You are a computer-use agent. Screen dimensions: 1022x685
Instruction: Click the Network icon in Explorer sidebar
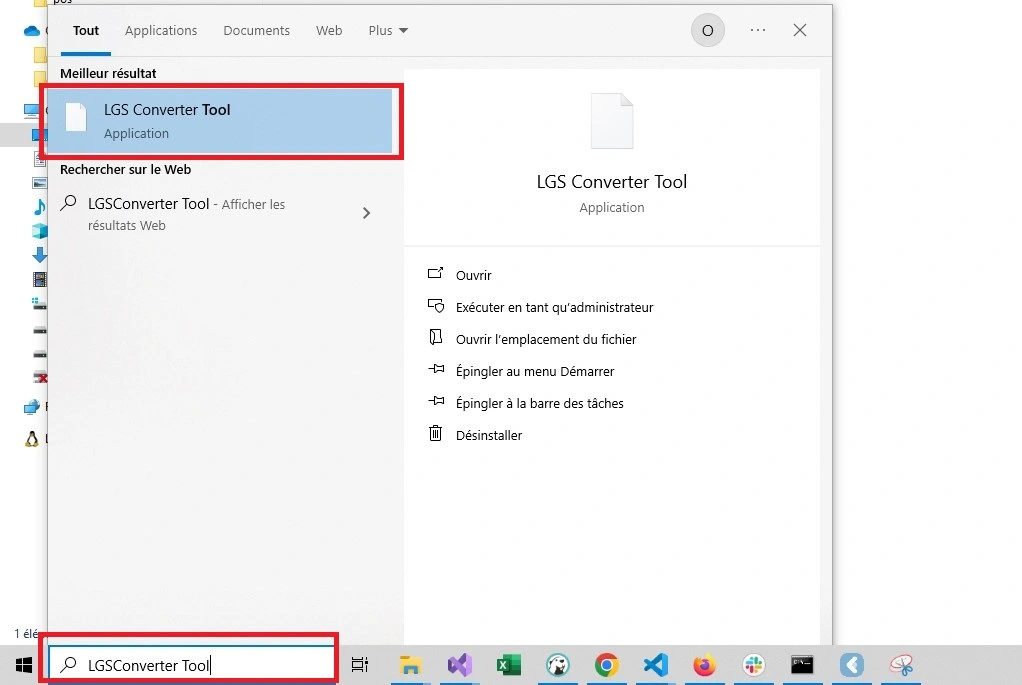click(31, 407)
